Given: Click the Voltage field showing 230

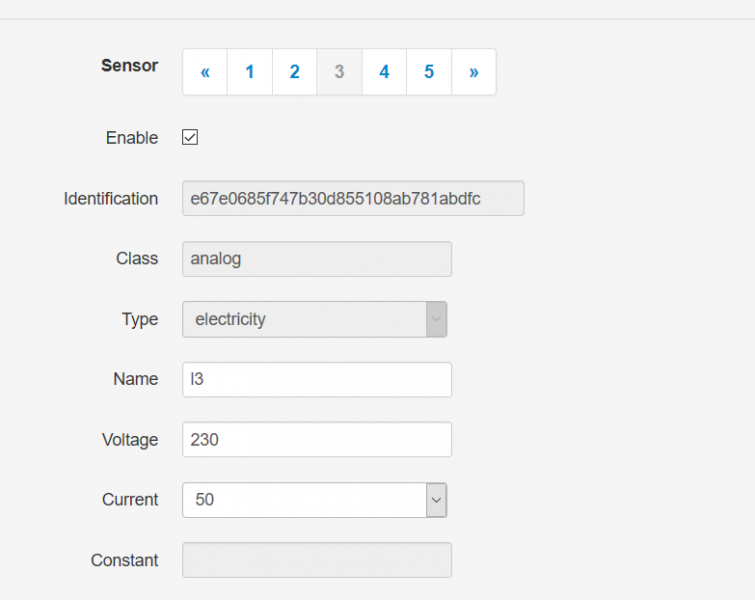Looking at the screenshot, I should (x=316, y=439).
